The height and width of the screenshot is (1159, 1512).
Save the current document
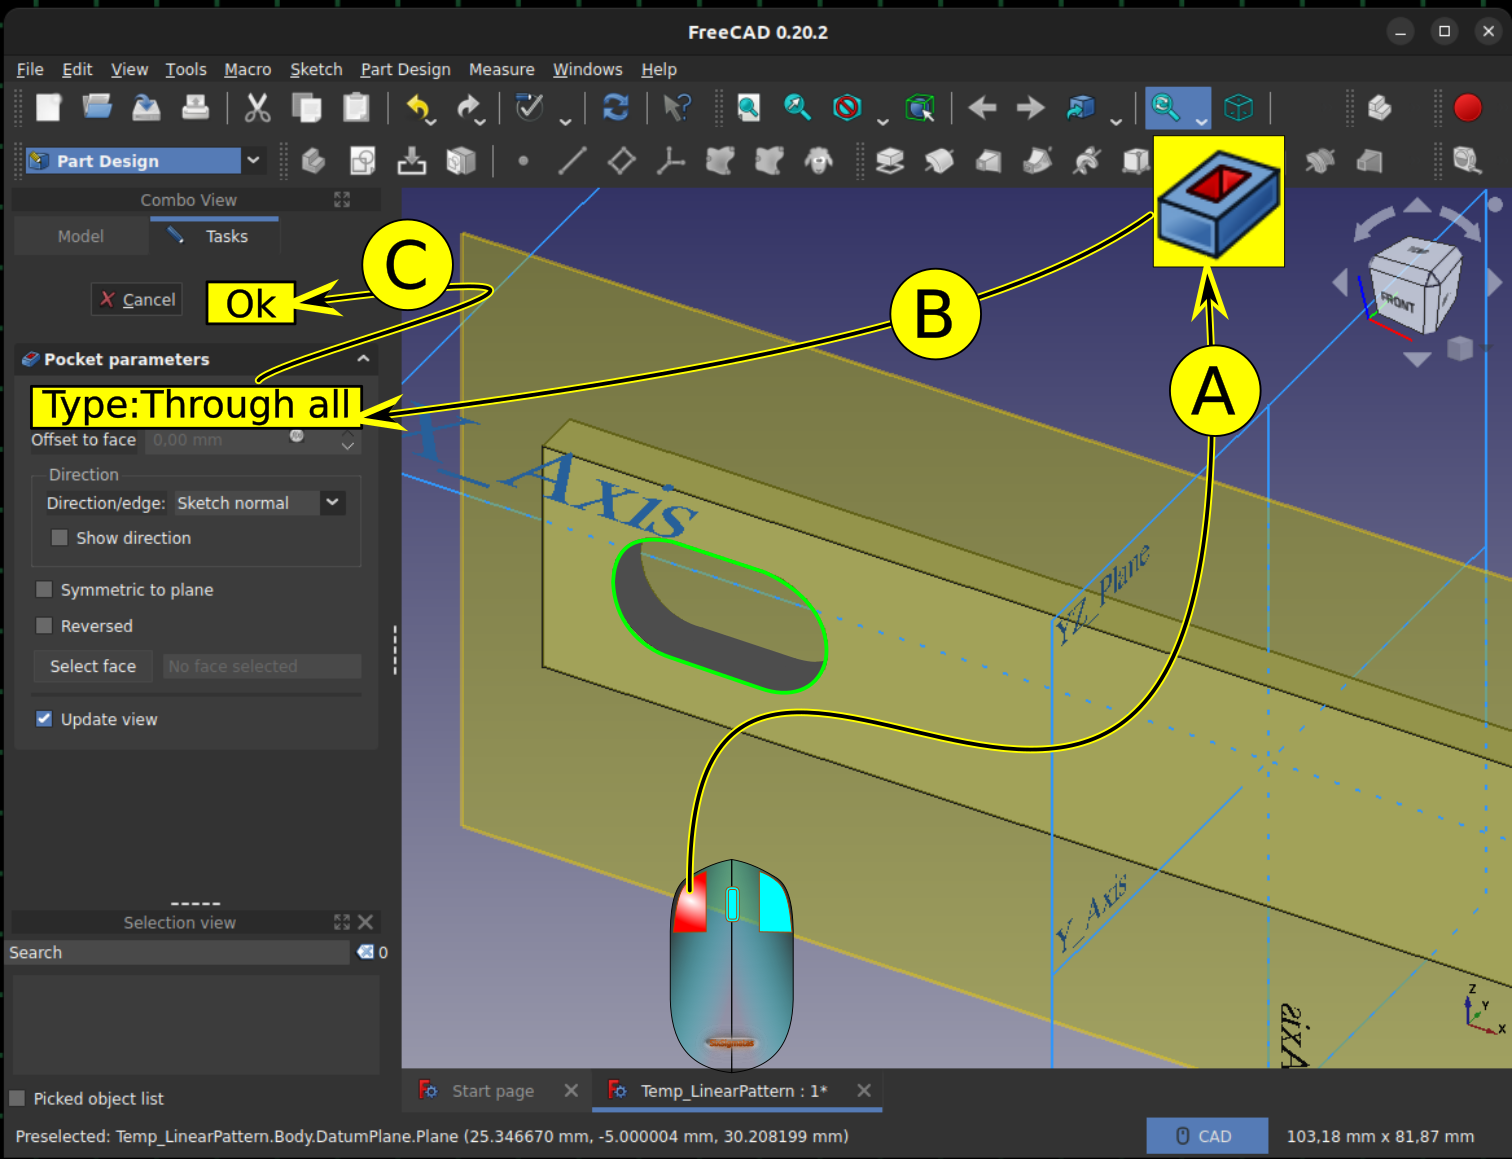pos(146,107)
